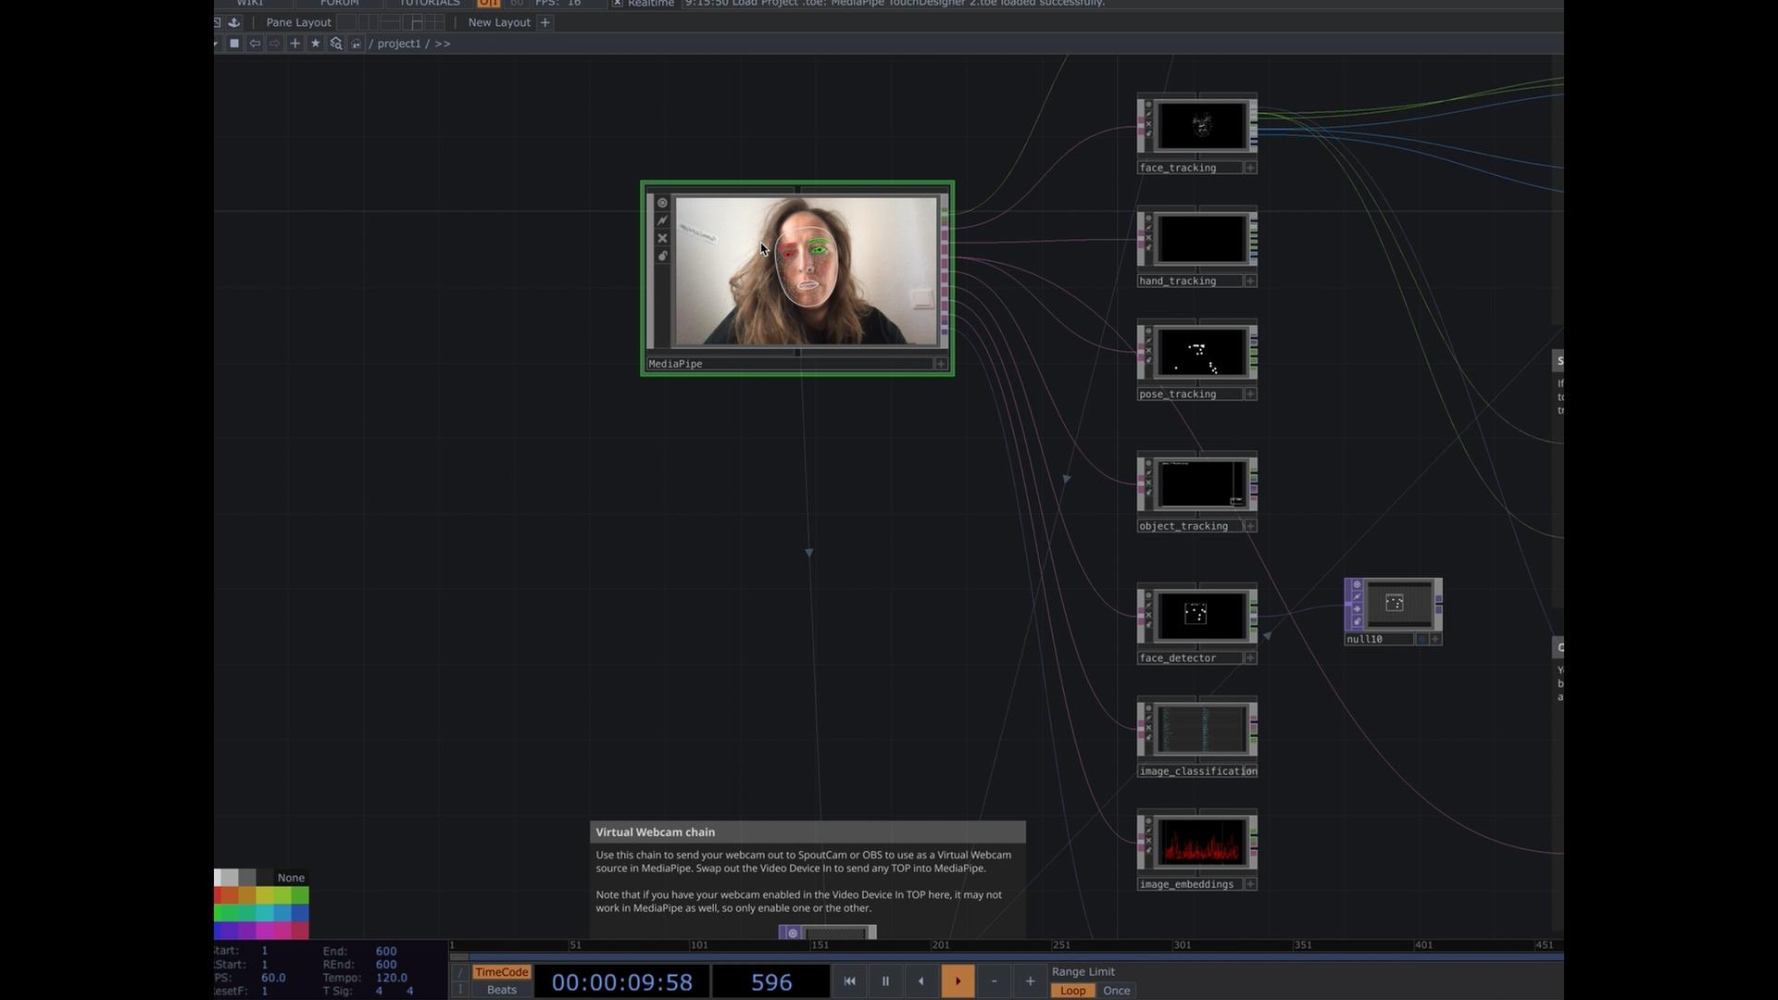The width and height of the screenshot is (1778, 1000).
Task: Click the play forward button
Action: point(957,981)
